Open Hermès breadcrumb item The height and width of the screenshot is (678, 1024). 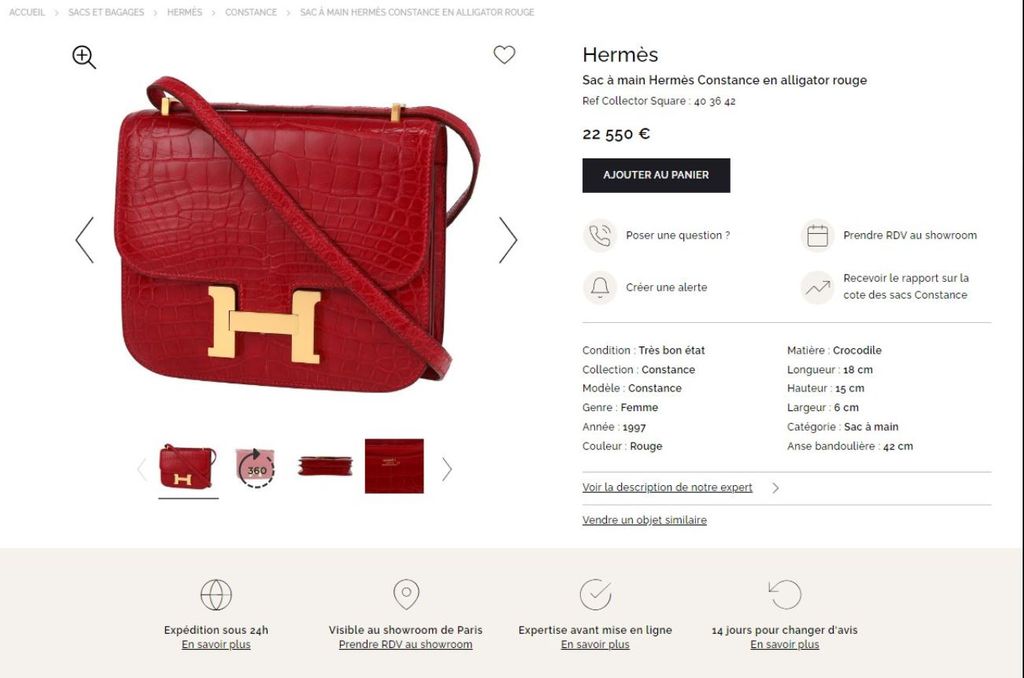(x=184, y=12)
